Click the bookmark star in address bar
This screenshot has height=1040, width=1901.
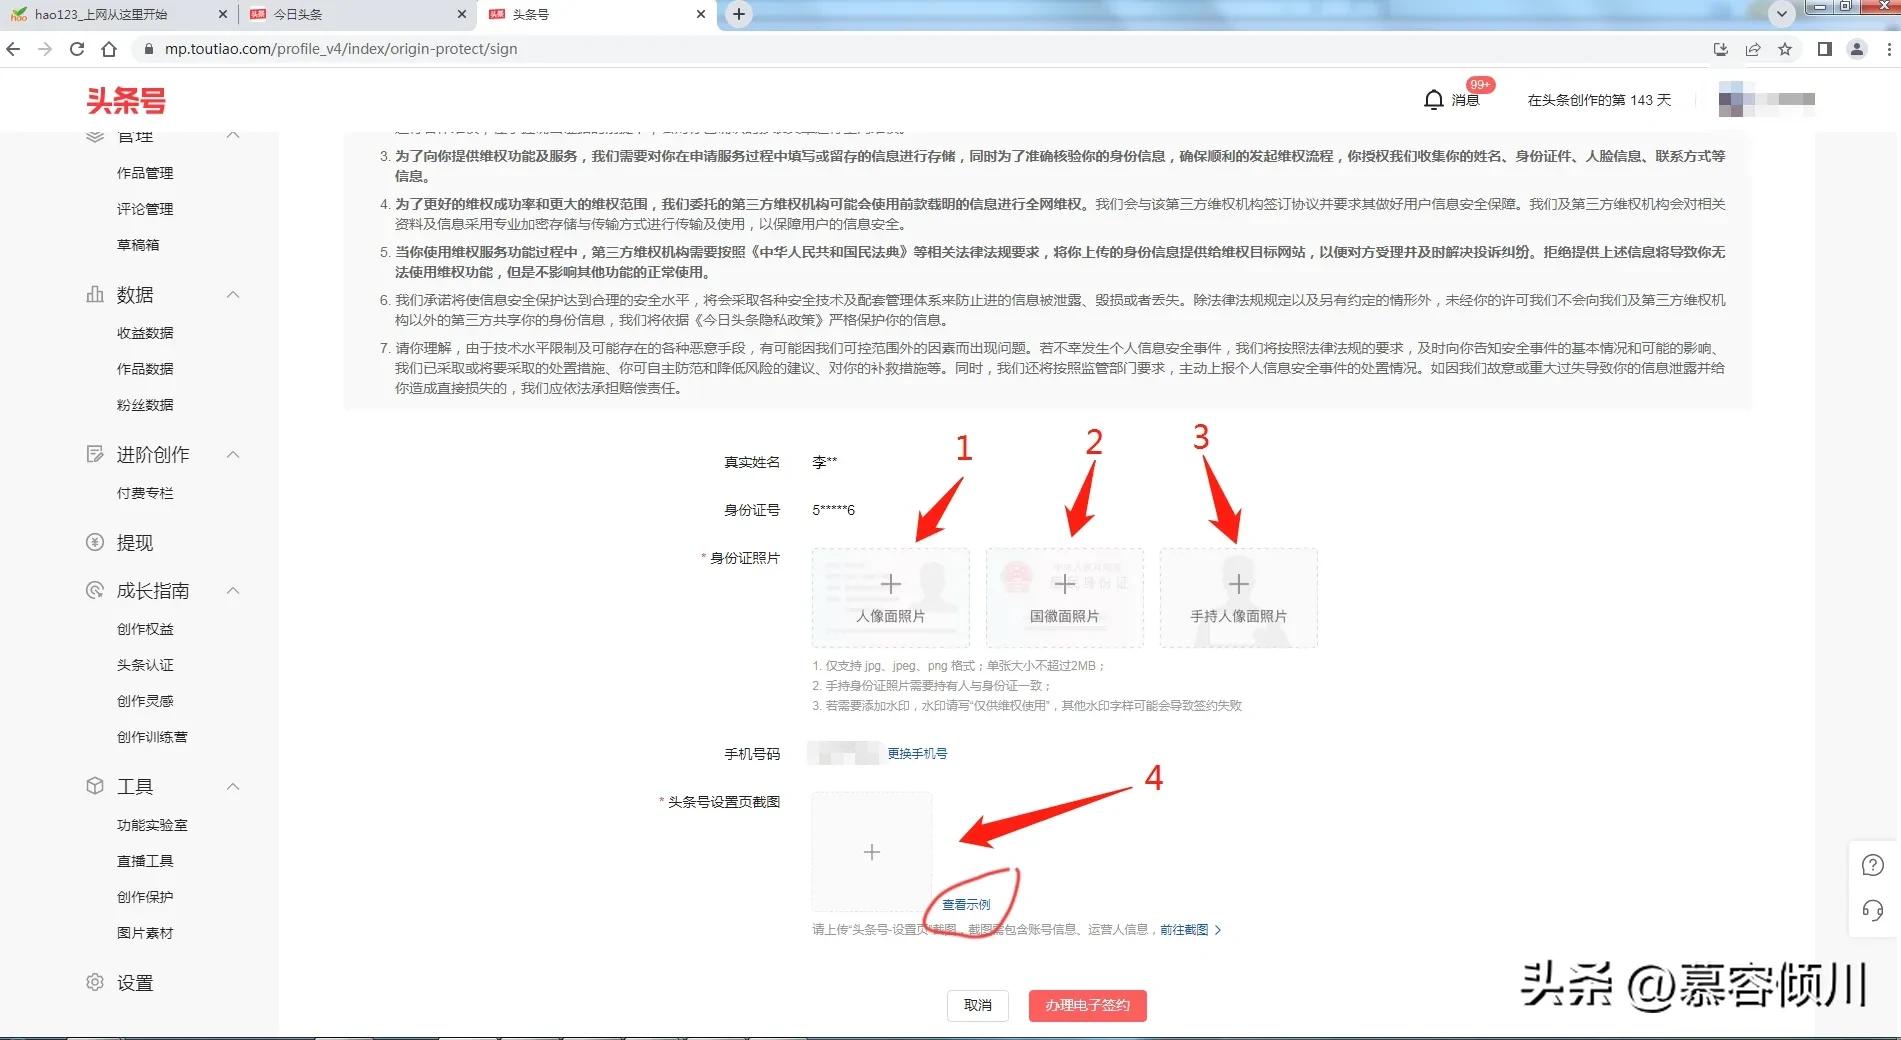(1786, 48)
